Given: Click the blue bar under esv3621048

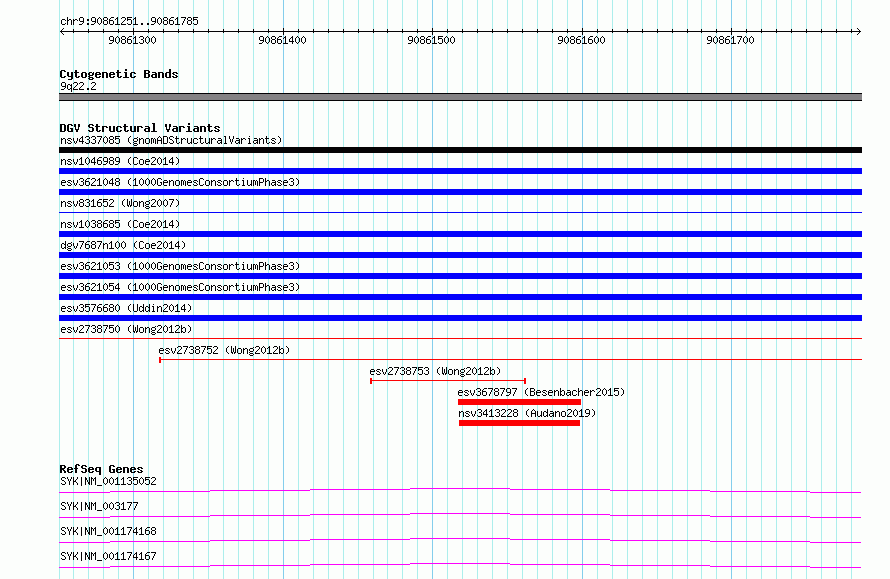Looking at the screenshot, I should (460, 192).
